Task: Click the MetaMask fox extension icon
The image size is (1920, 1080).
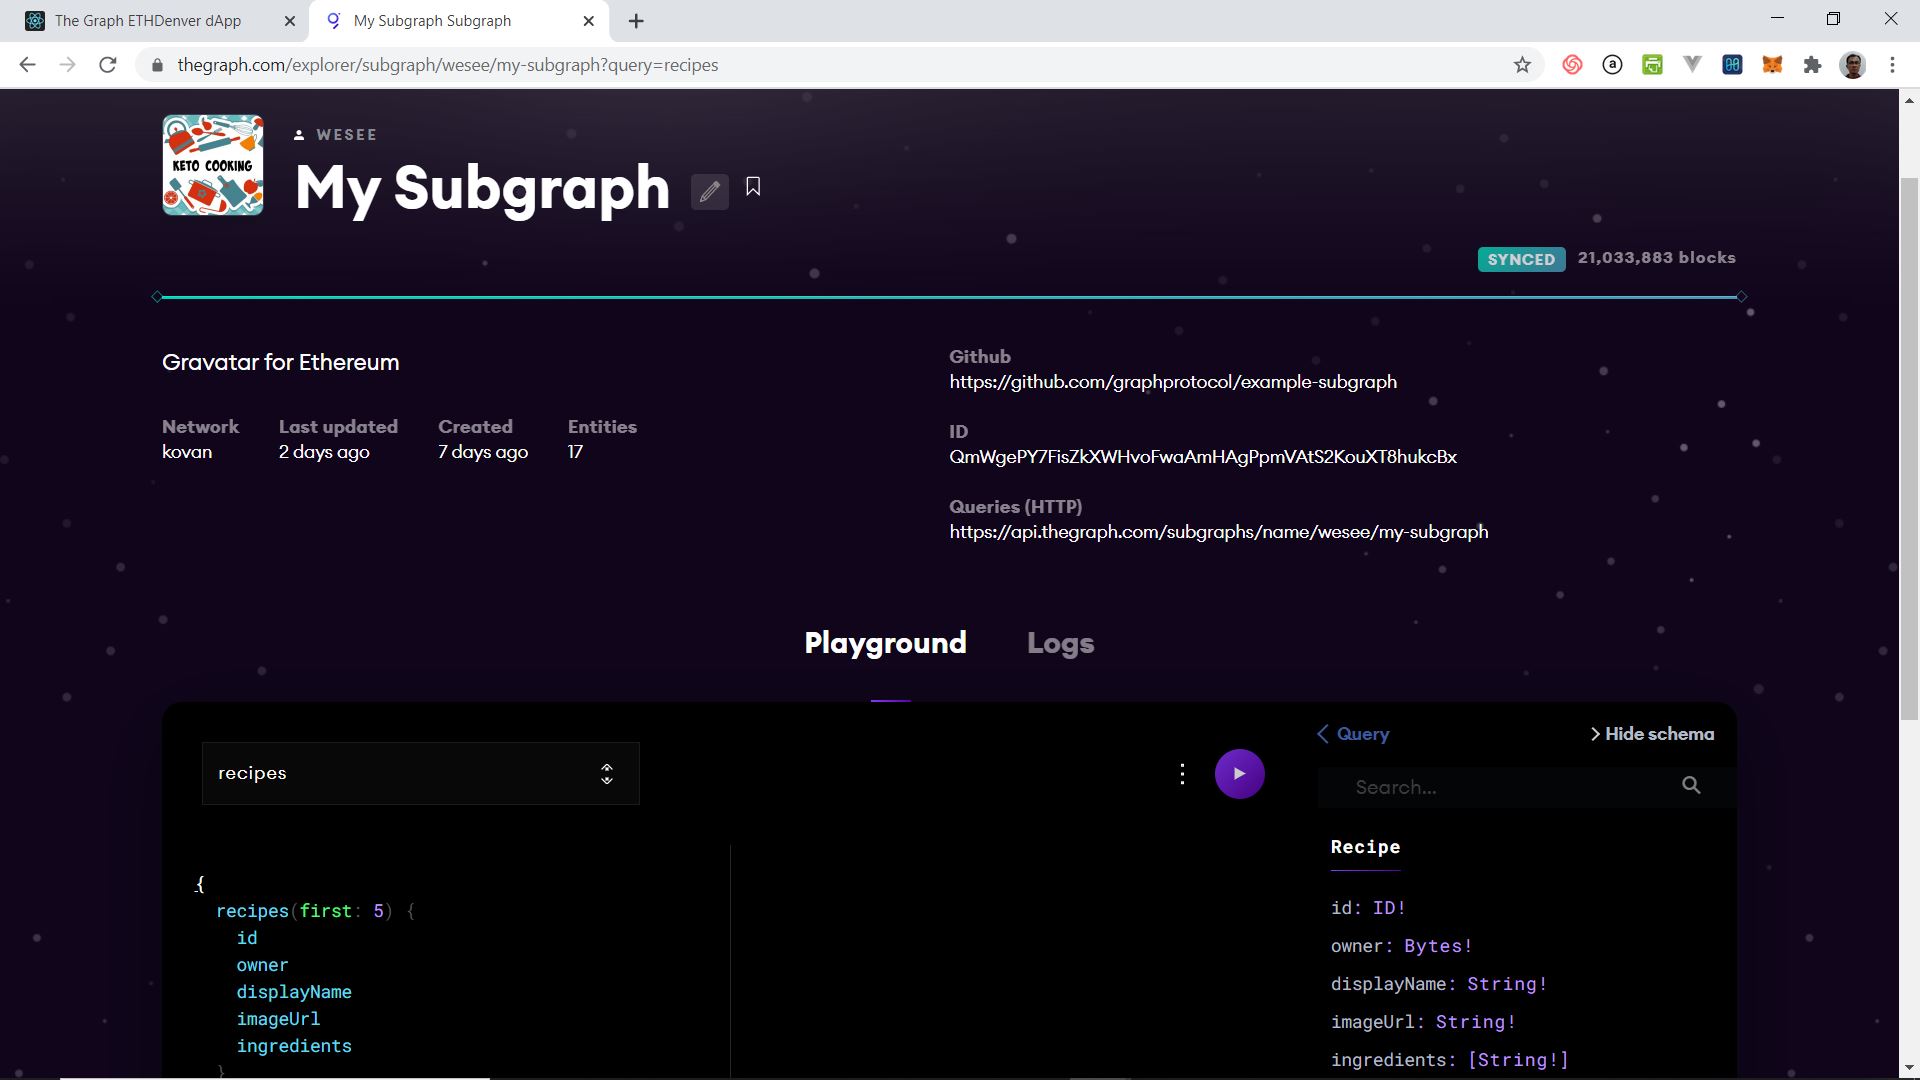Action: (1771, 65)
